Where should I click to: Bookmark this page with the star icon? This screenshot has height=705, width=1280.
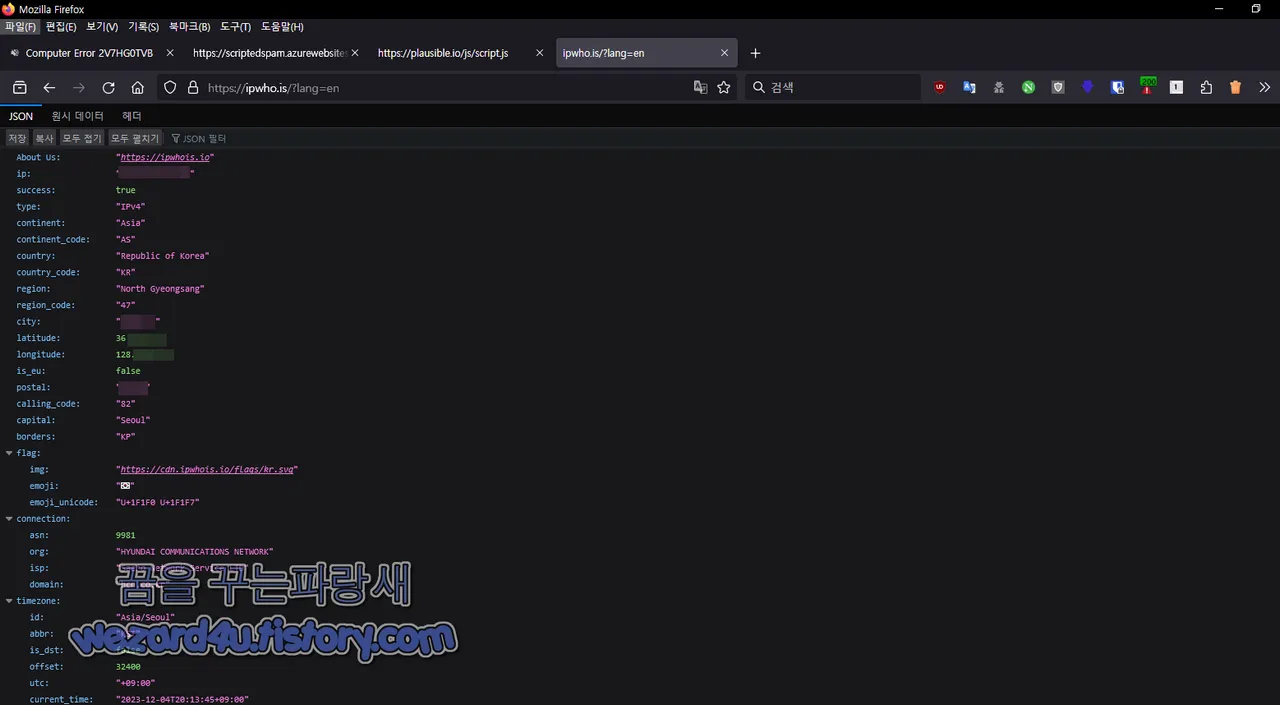pos(724,88)
